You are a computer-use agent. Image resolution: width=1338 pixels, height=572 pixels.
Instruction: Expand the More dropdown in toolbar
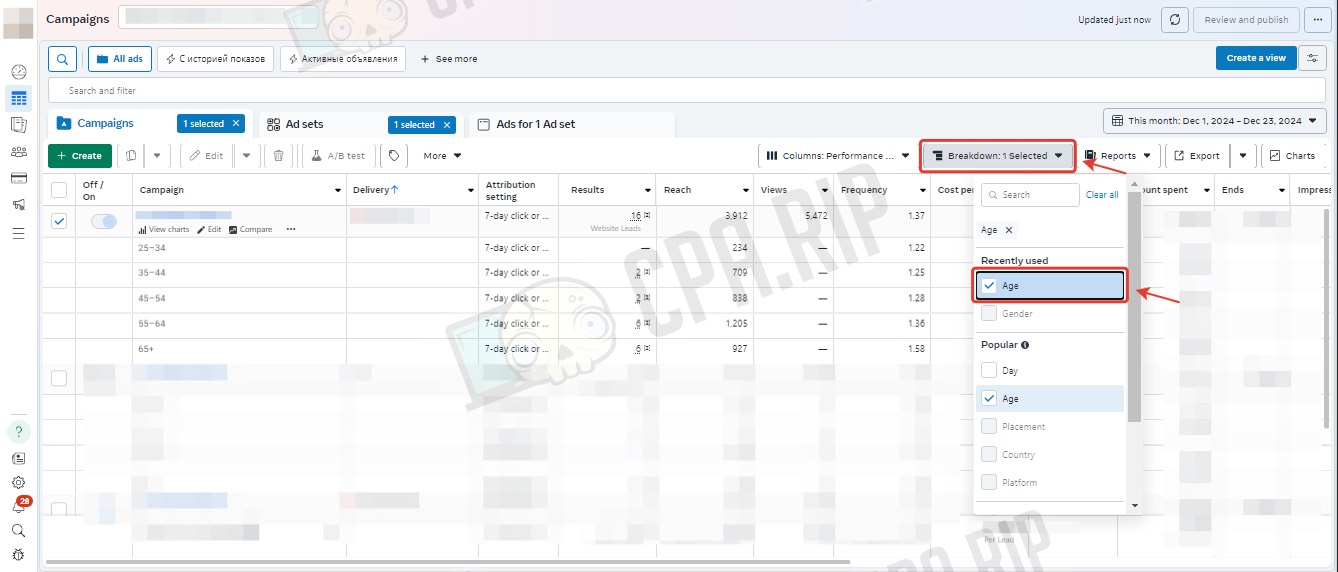[442, 156]
